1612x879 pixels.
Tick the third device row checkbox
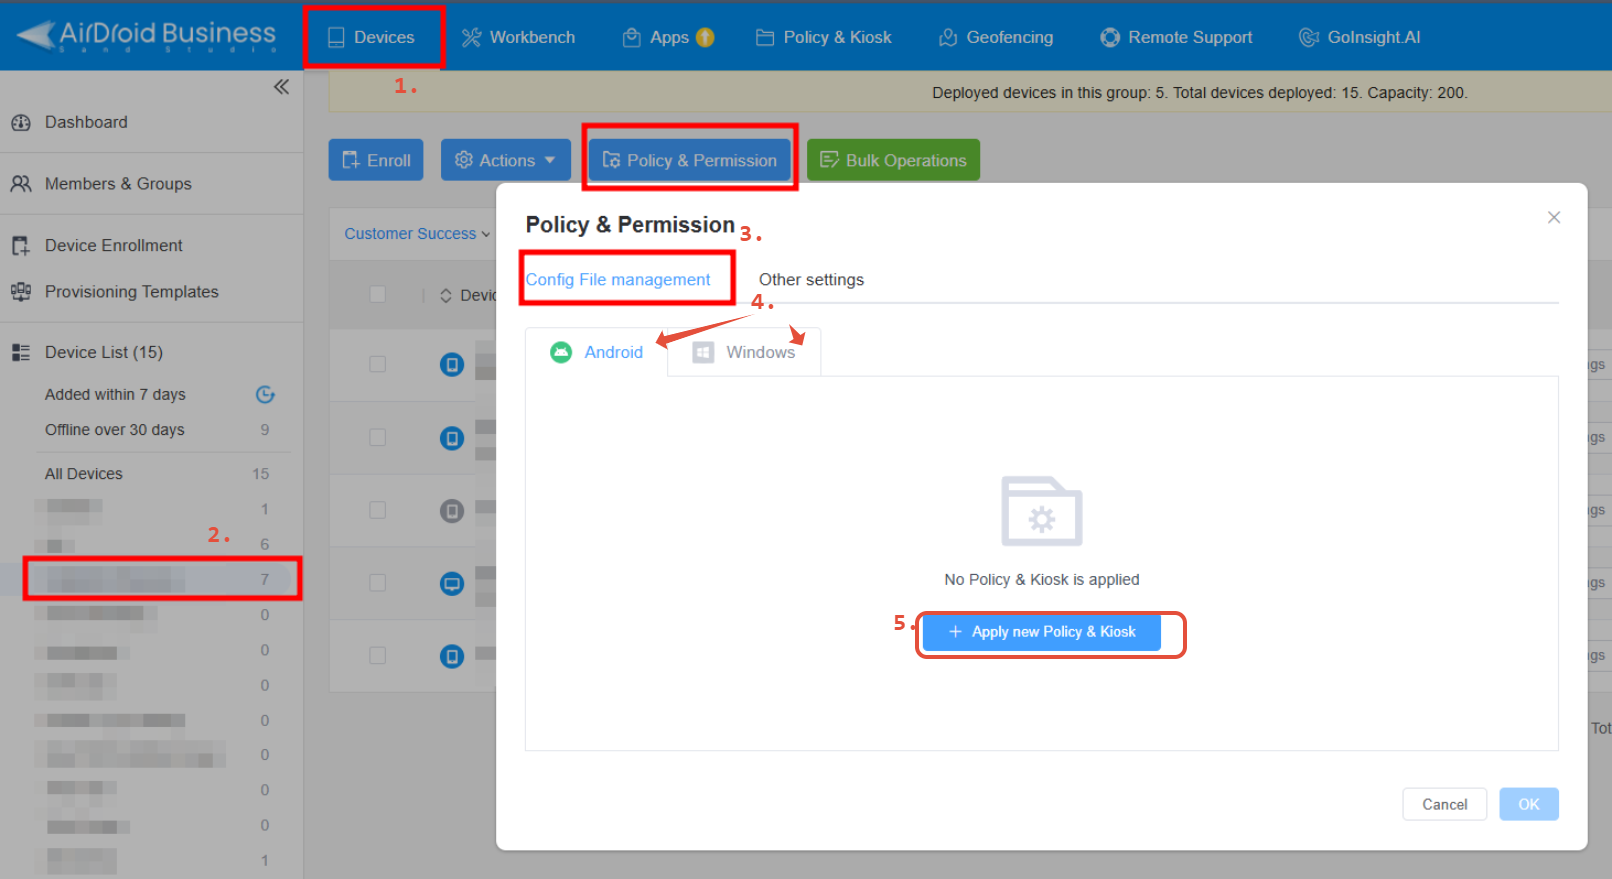(378, 510)
